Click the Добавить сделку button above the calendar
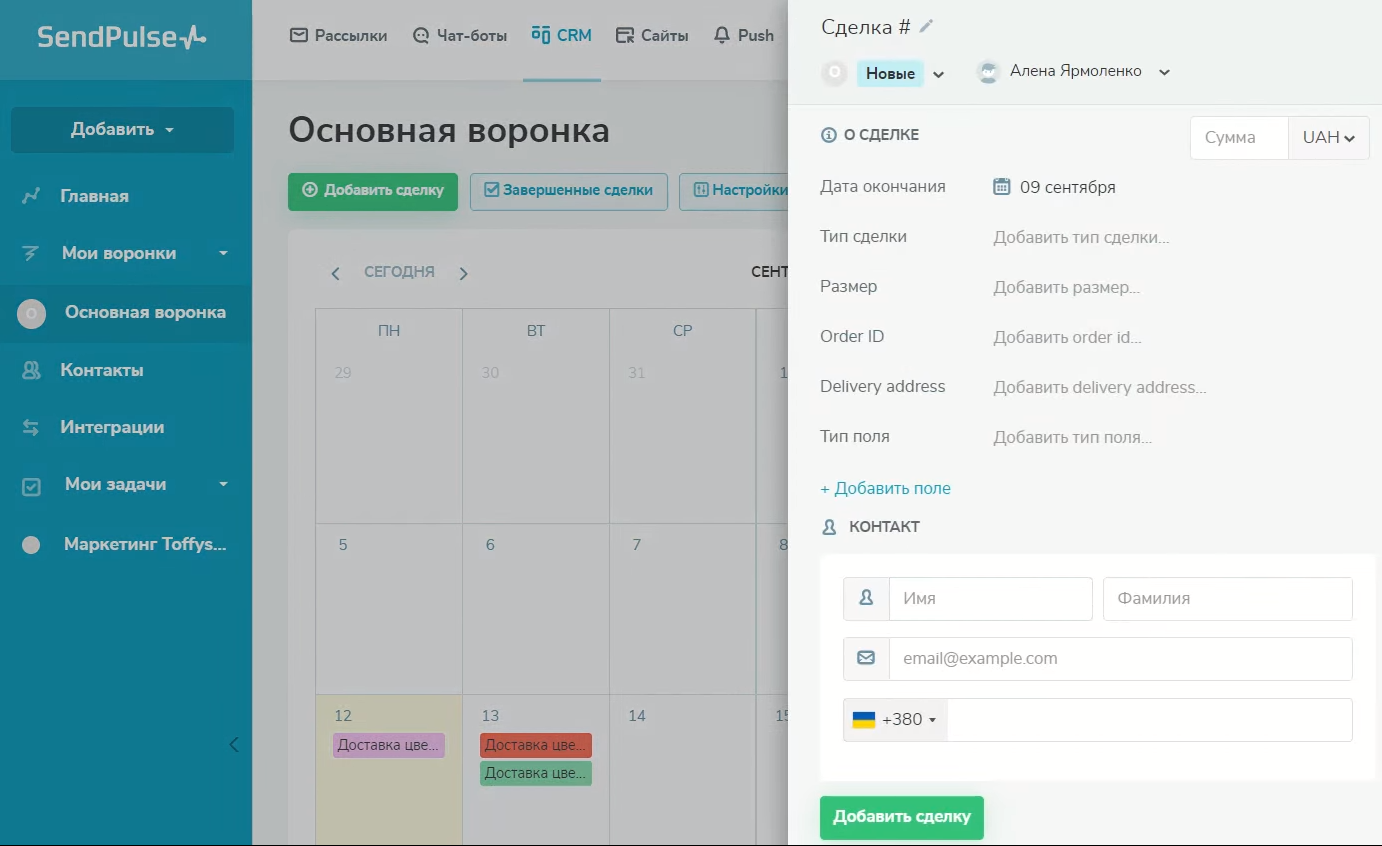The image size is (1382, 846). click(373, 190)
